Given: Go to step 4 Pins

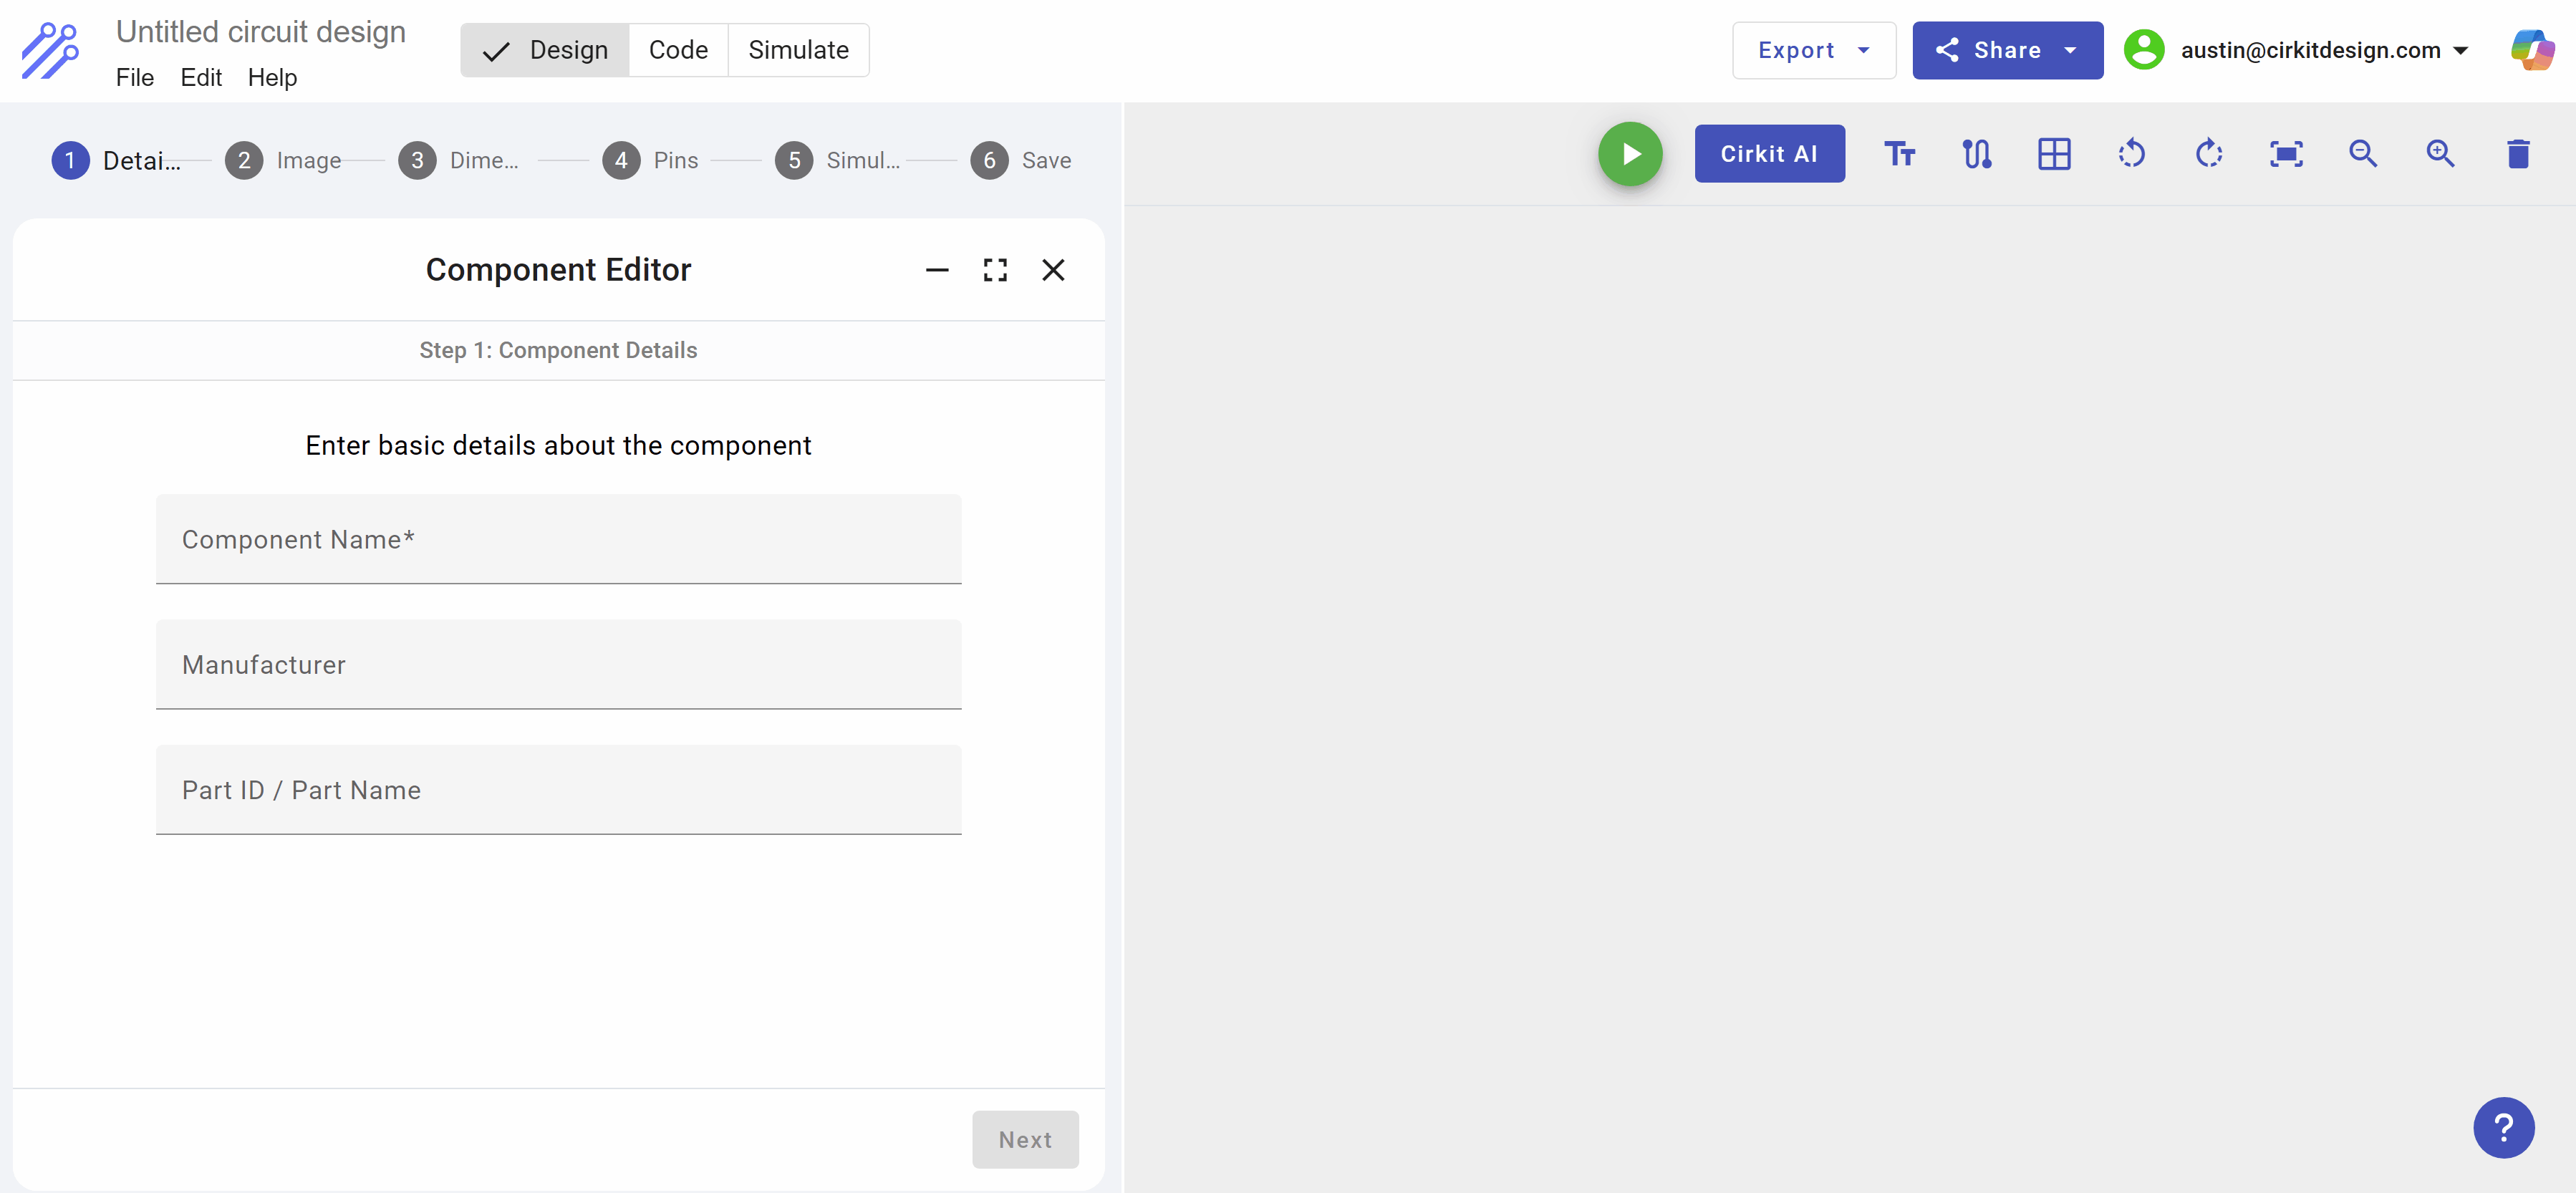Looking at the screenshot, I should tap(650, 160).
